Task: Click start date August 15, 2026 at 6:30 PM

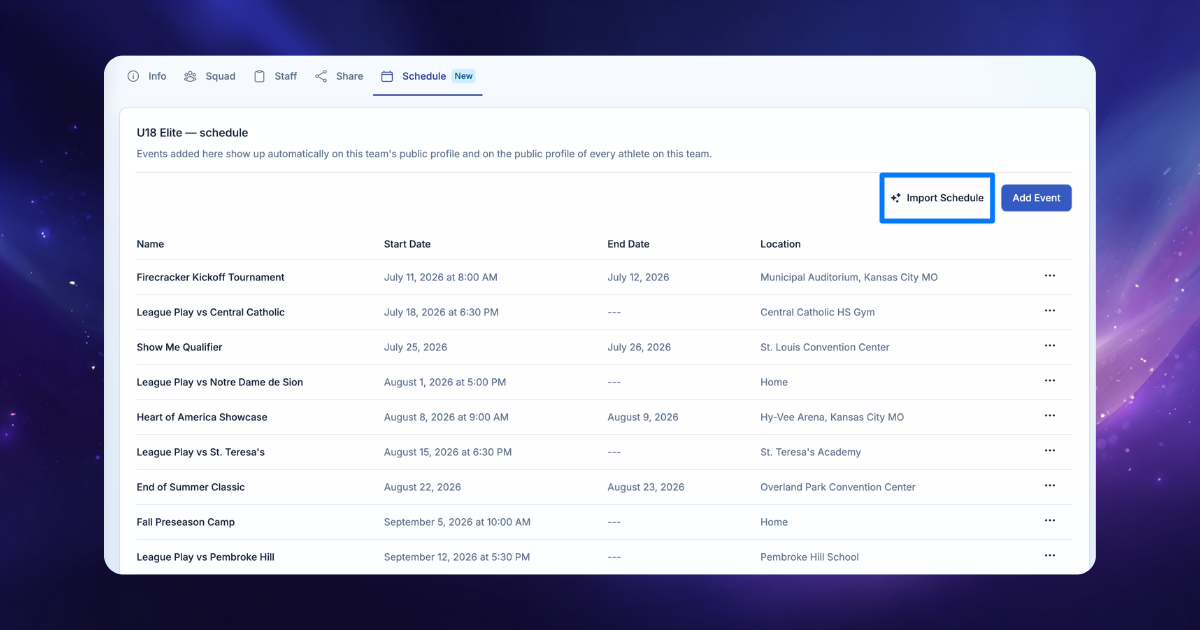Action: (448, 452)
